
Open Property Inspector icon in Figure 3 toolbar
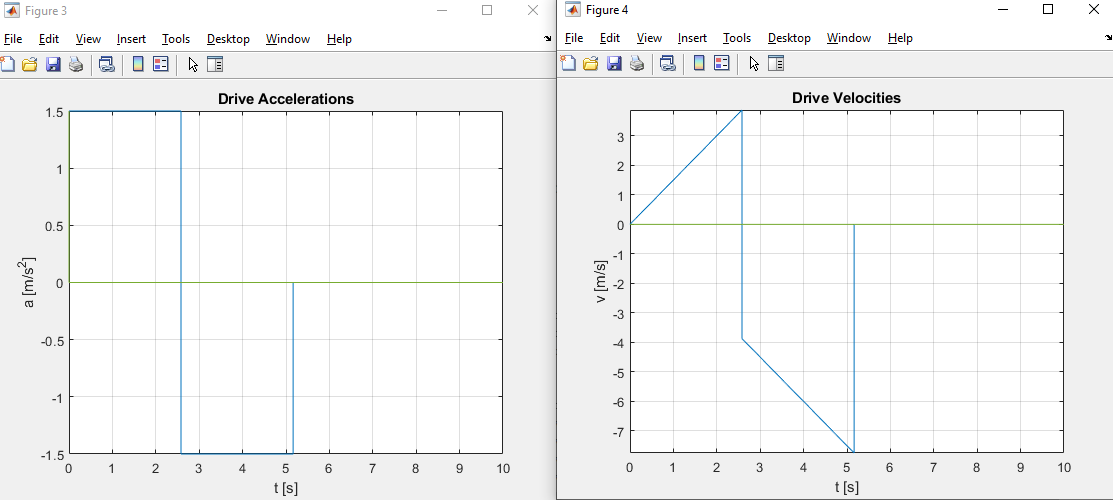(214, 65)
